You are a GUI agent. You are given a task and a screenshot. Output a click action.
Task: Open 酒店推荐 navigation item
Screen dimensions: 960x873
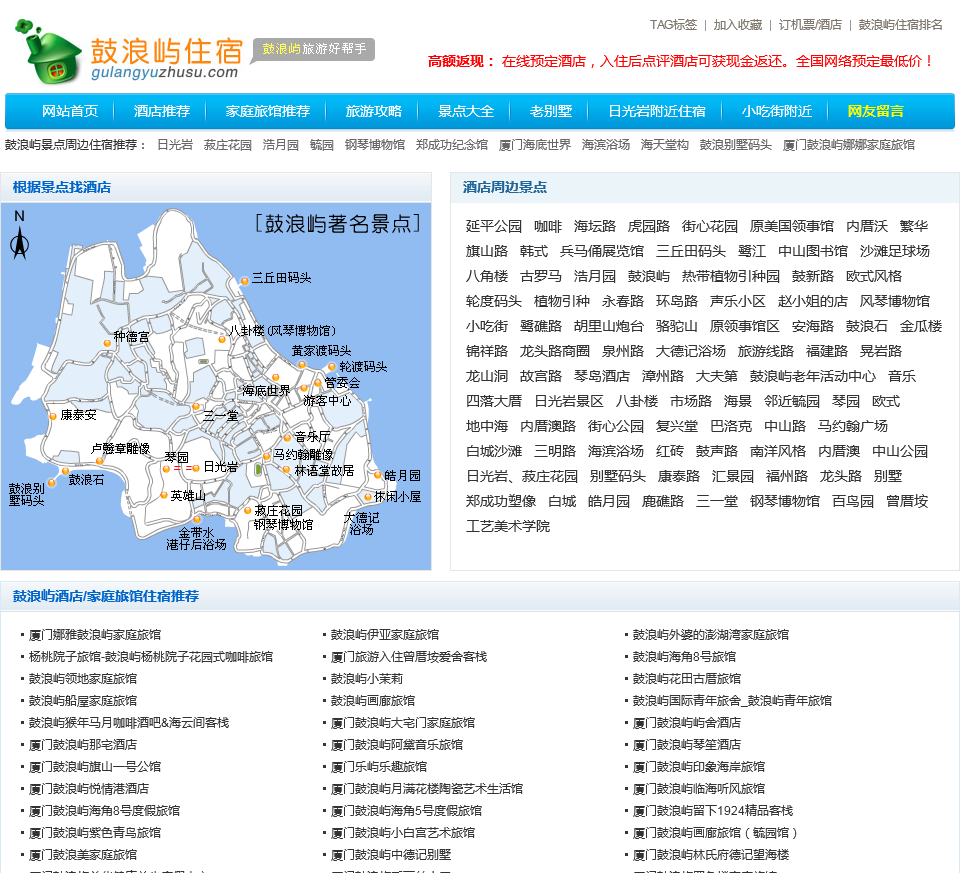(x=162, y=111)
